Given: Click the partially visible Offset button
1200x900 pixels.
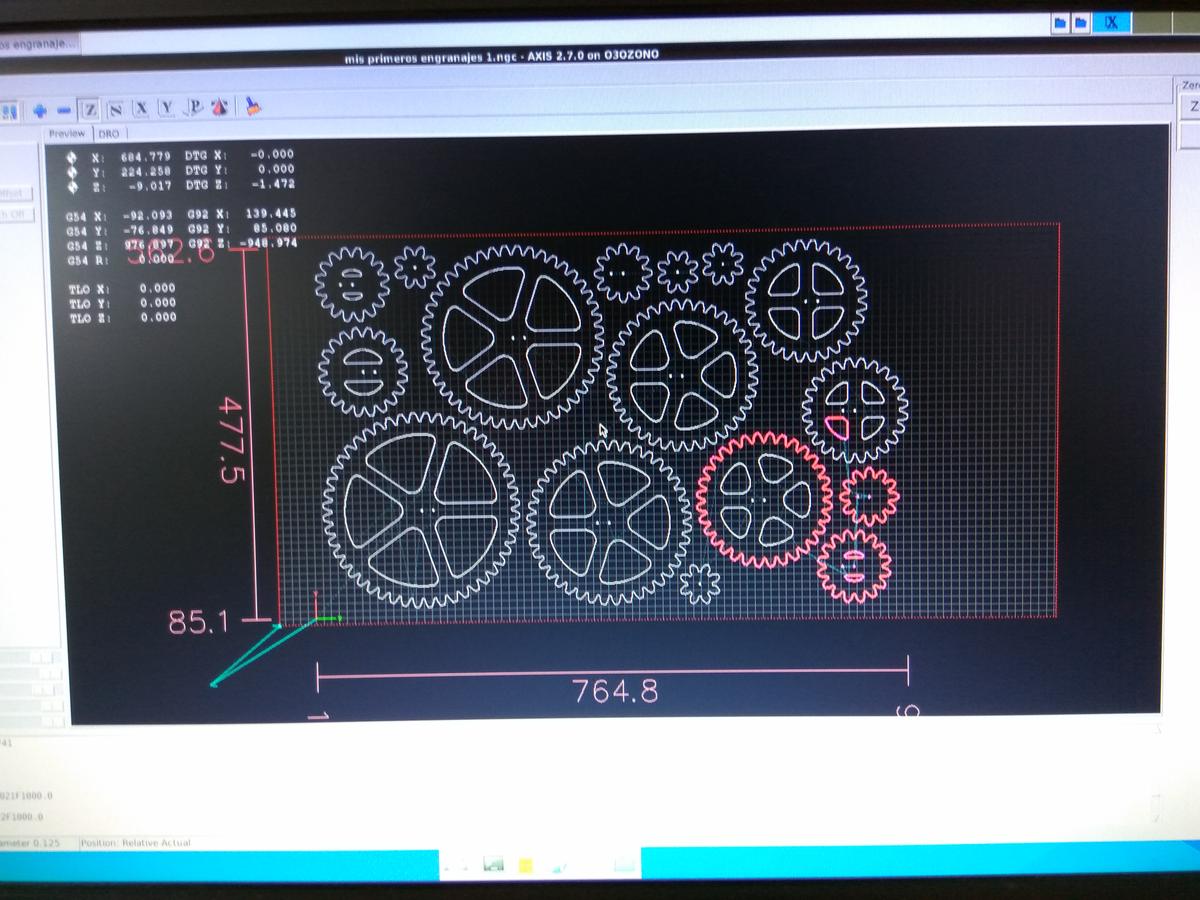Looking at the screenshot, I should tap(17, 193).
